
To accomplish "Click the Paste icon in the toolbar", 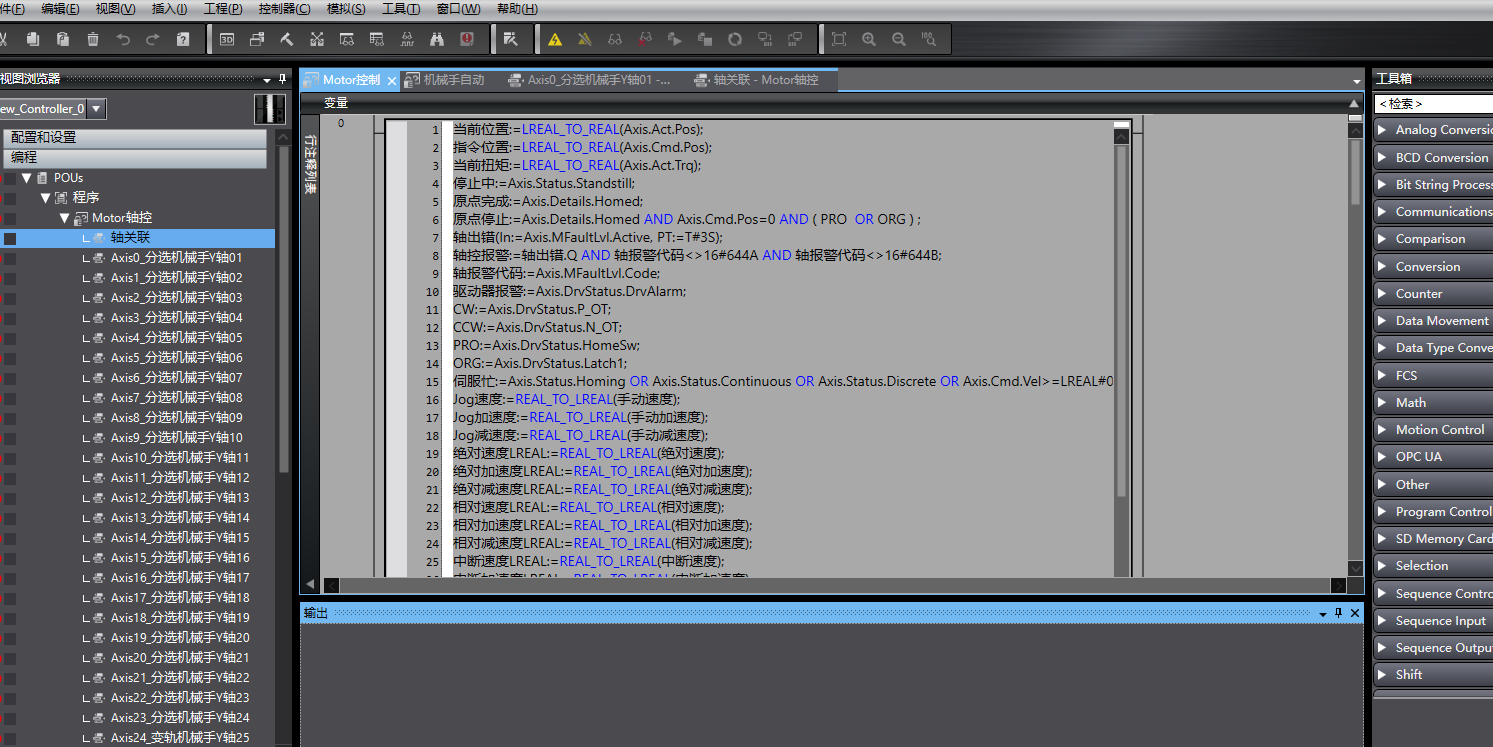I will click(x=63, y=39).
